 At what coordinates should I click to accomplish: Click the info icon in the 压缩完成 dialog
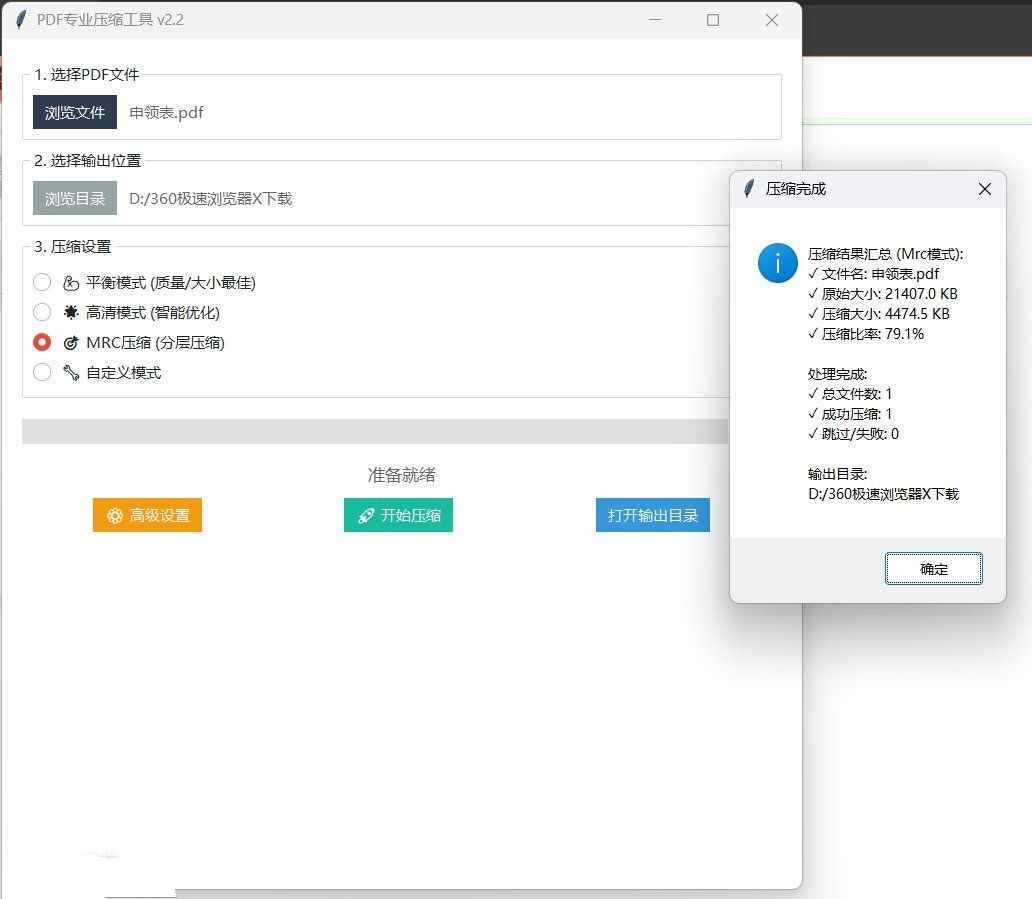(x=778, y=264)
